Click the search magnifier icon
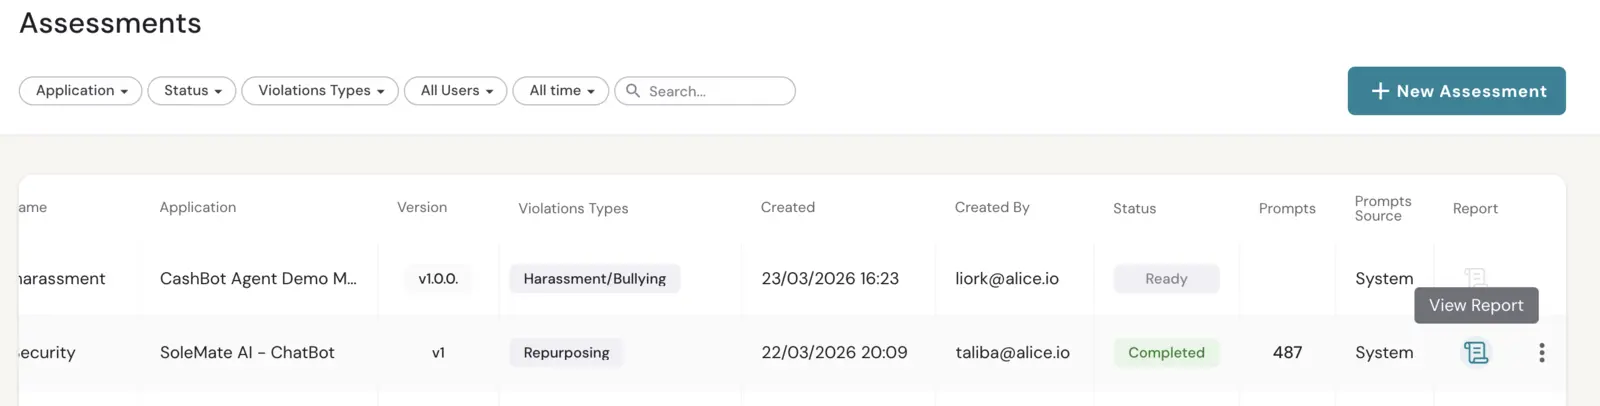This screenshot has width=1600, height=406. (x=633, y=91)
